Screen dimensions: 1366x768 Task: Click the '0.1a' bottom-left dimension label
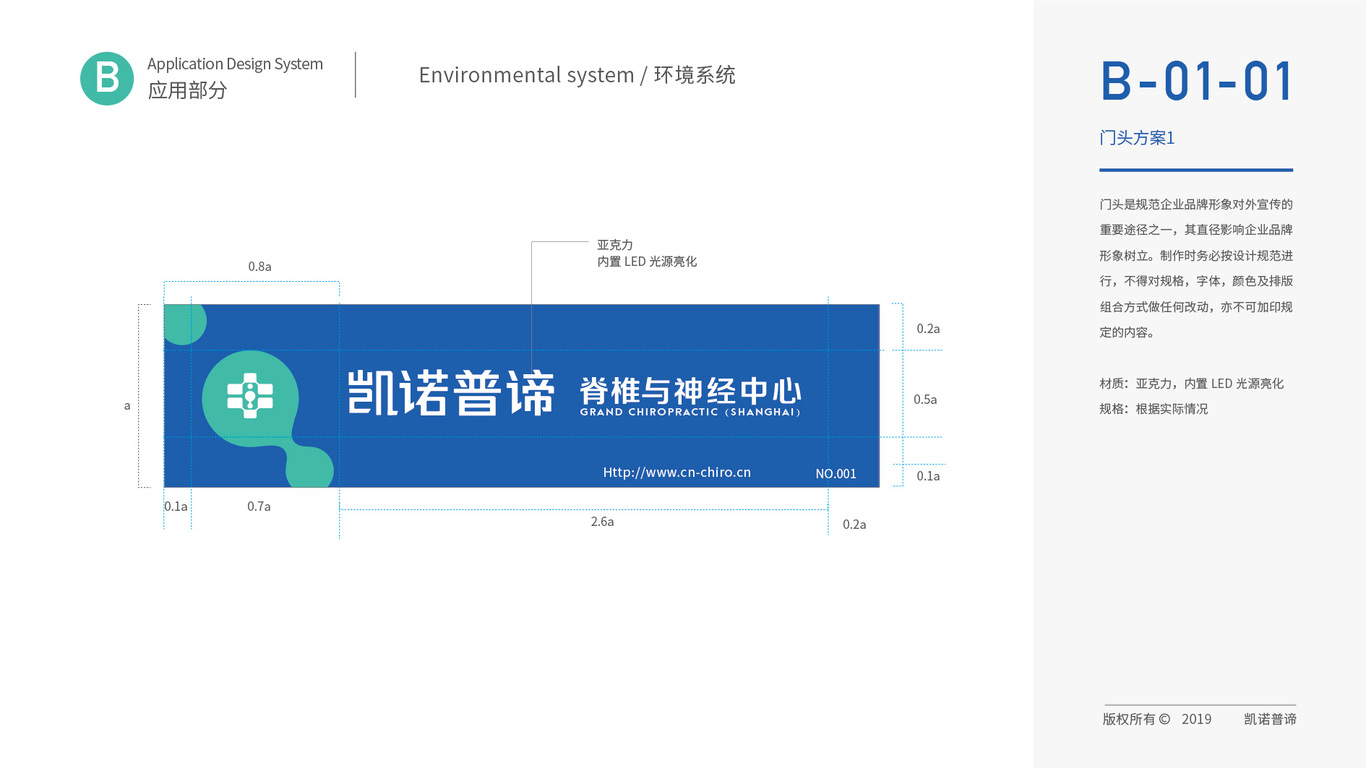176,506
